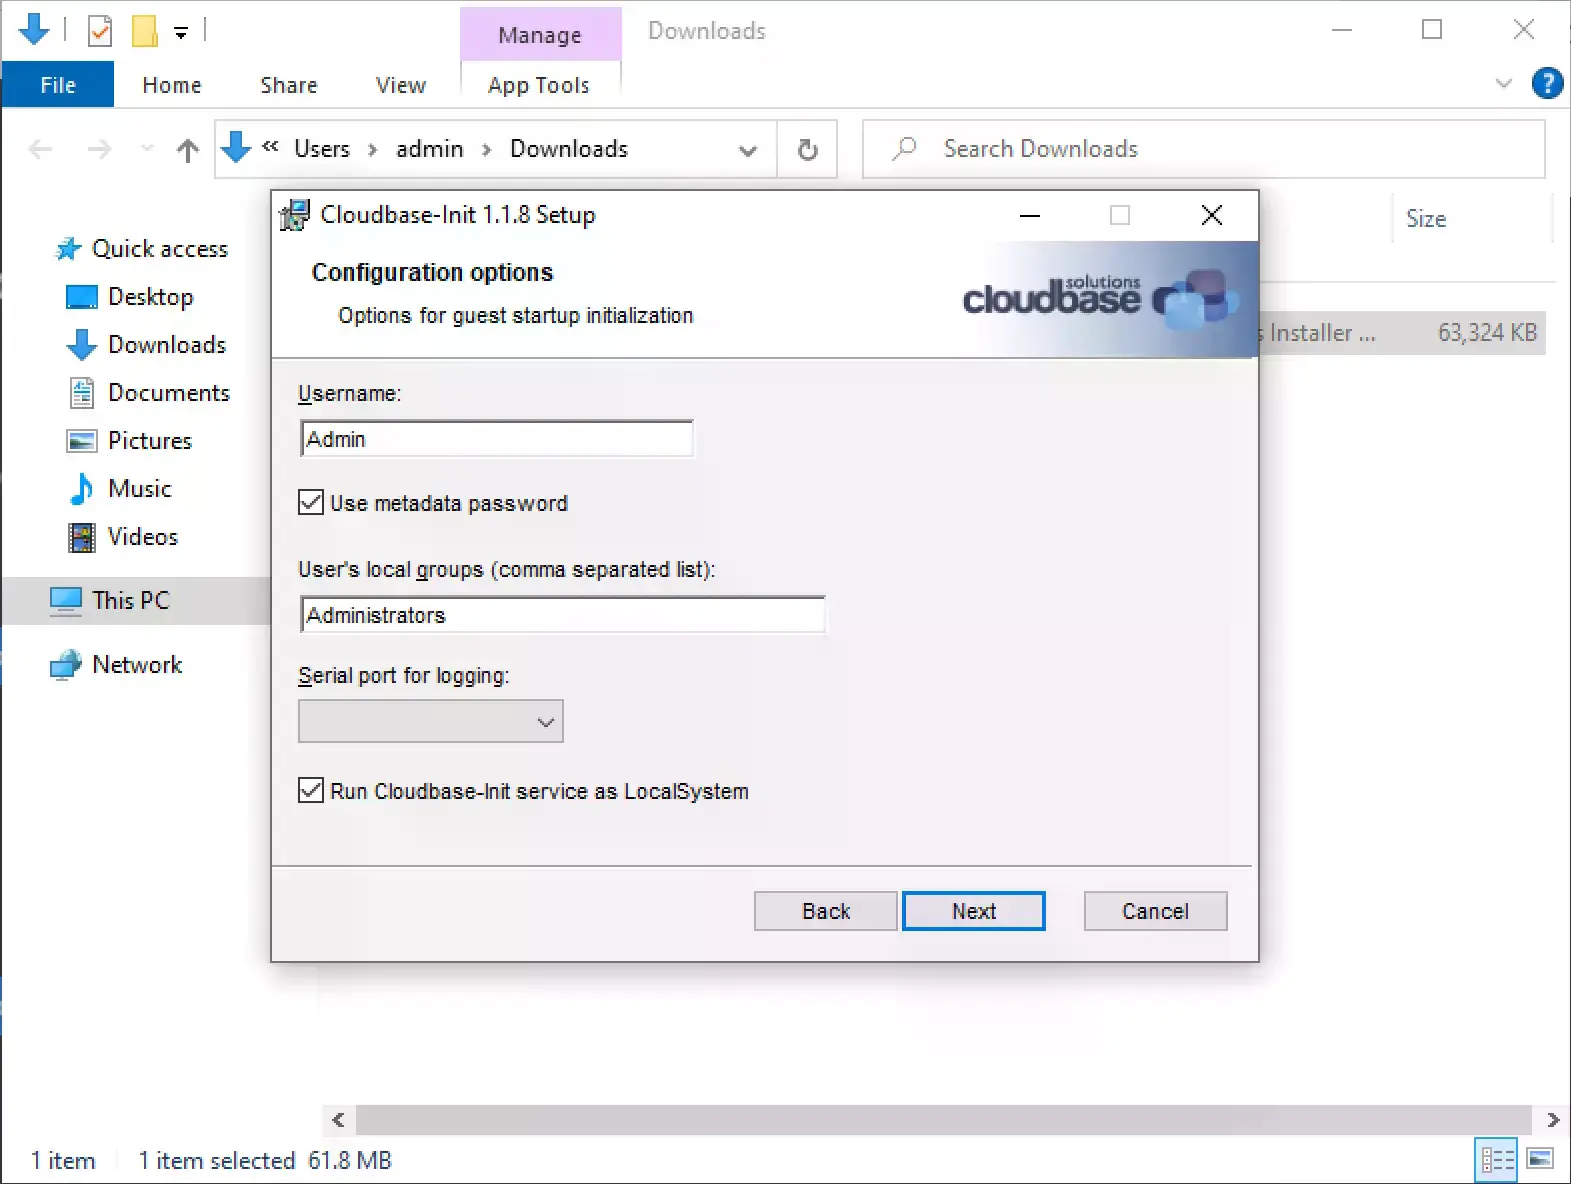Select the Manage contextual tab
Screen dimensions: 1571x1184
(540, 35)
